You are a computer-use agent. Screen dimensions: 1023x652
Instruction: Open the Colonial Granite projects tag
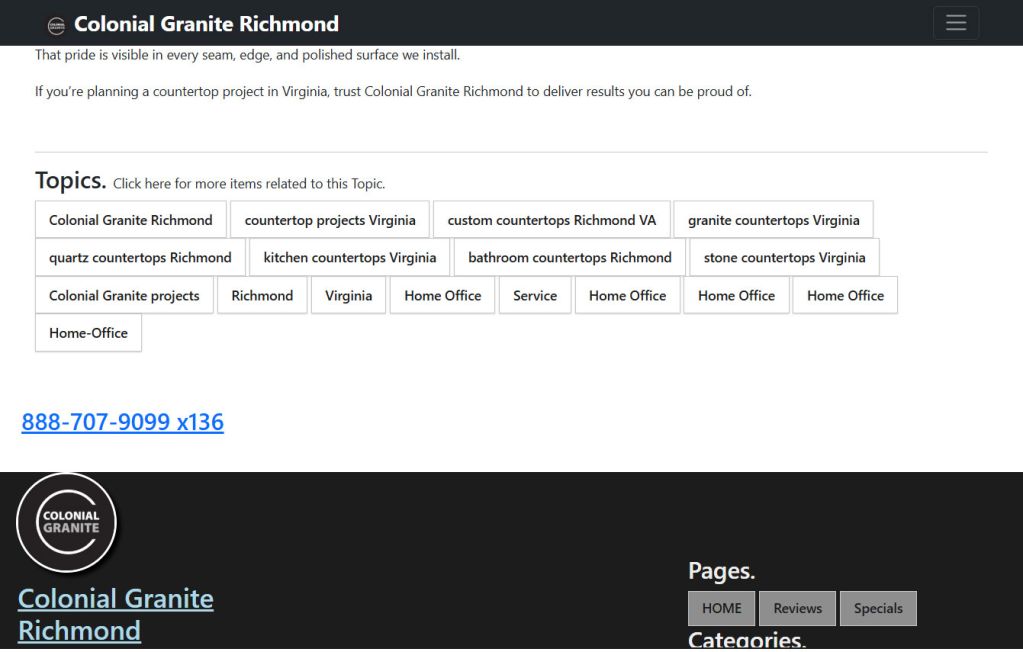(124, 295)
